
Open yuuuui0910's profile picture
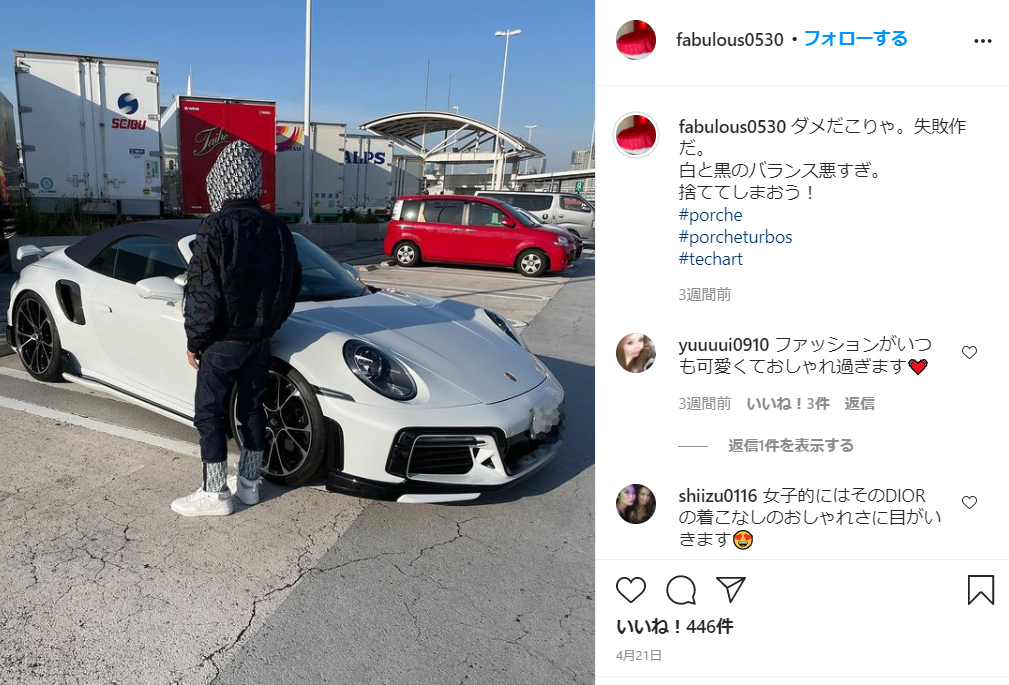636,353
